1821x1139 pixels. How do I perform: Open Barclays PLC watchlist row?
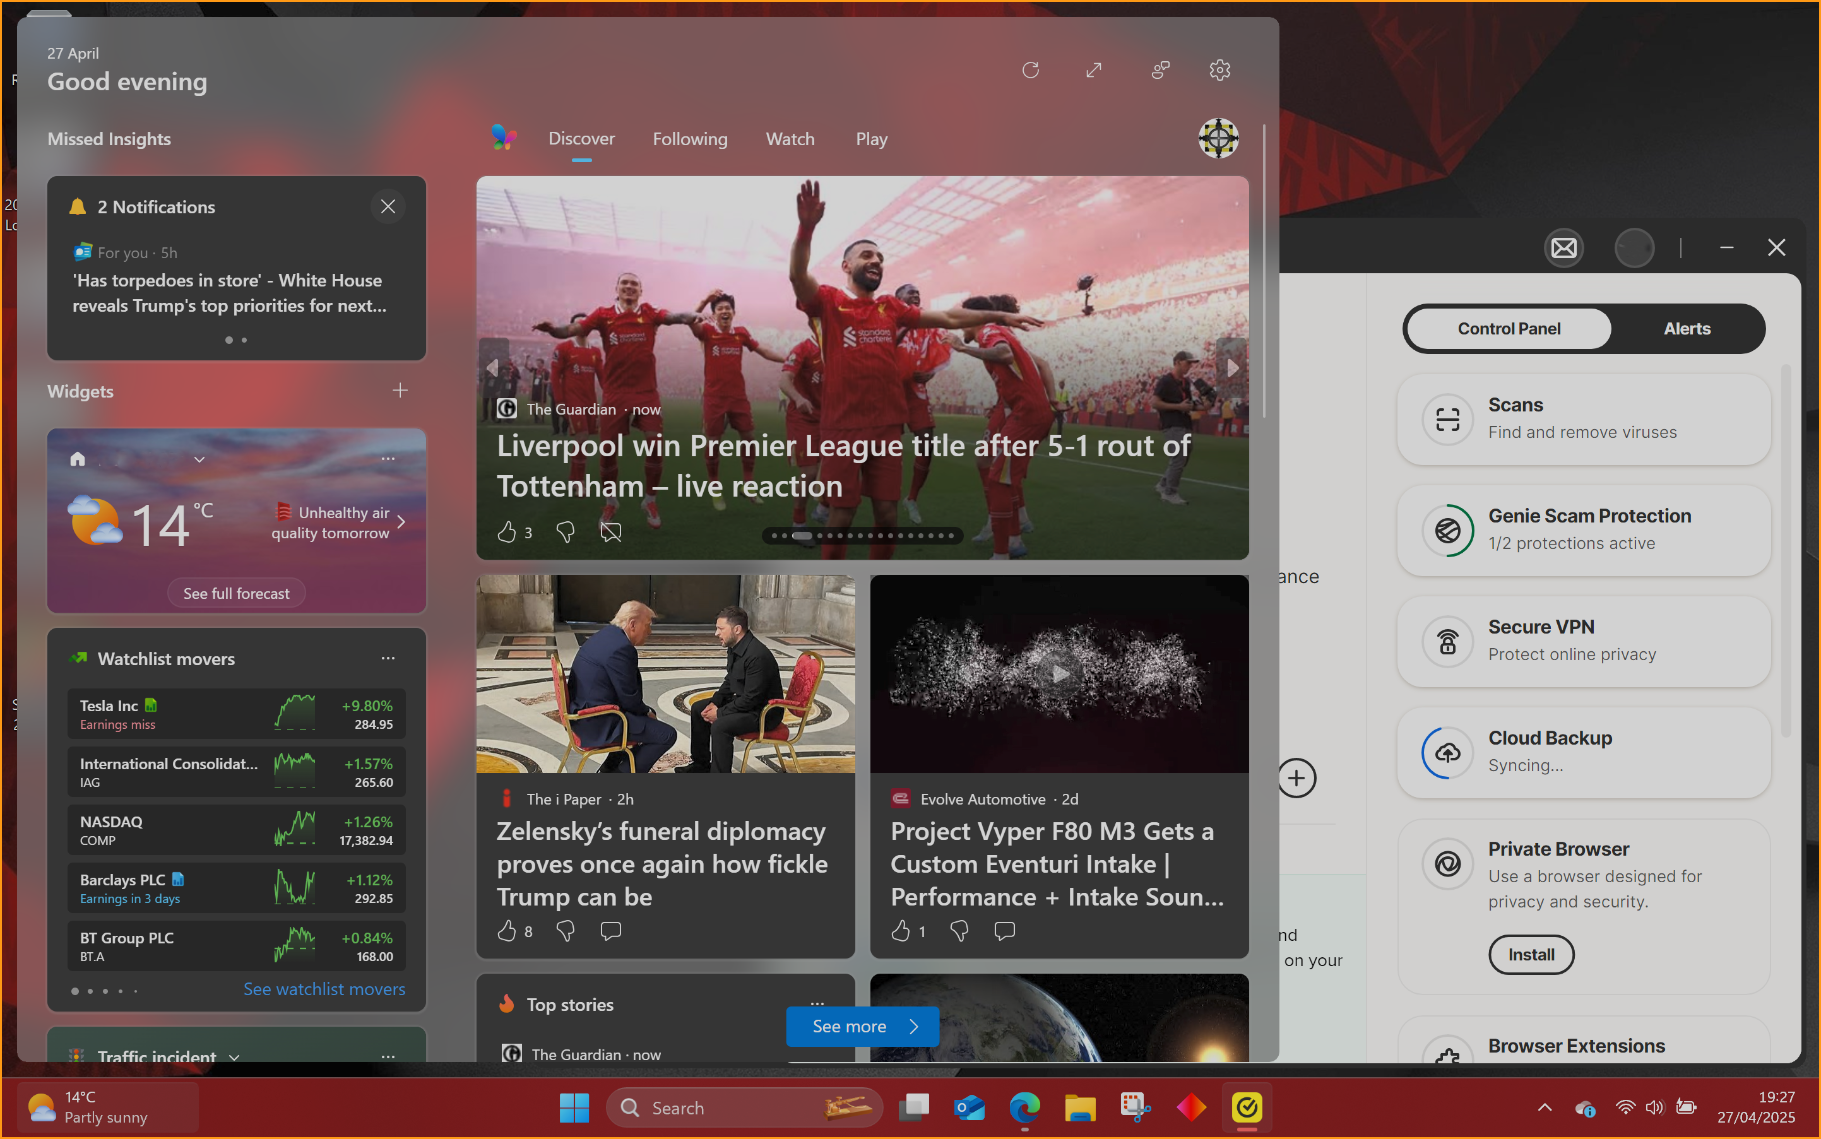[x=236, y=888]
